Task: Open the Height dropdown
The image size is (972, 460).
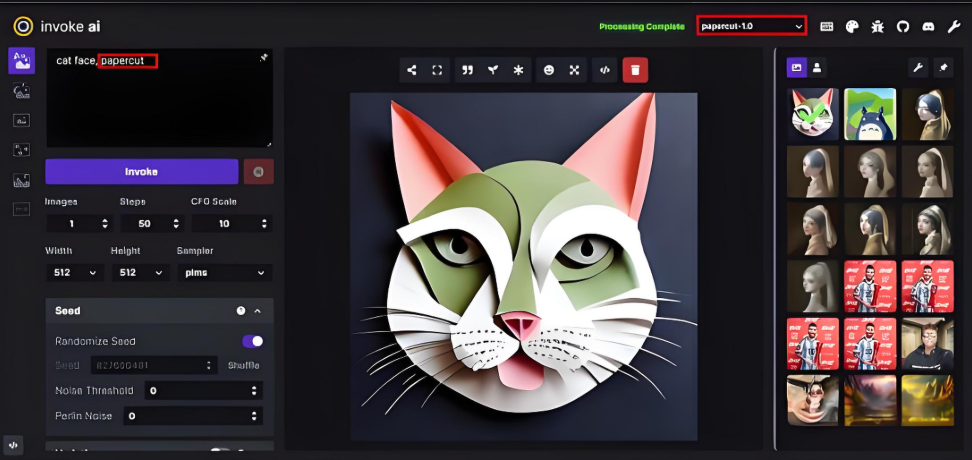Action: (140, 272)
